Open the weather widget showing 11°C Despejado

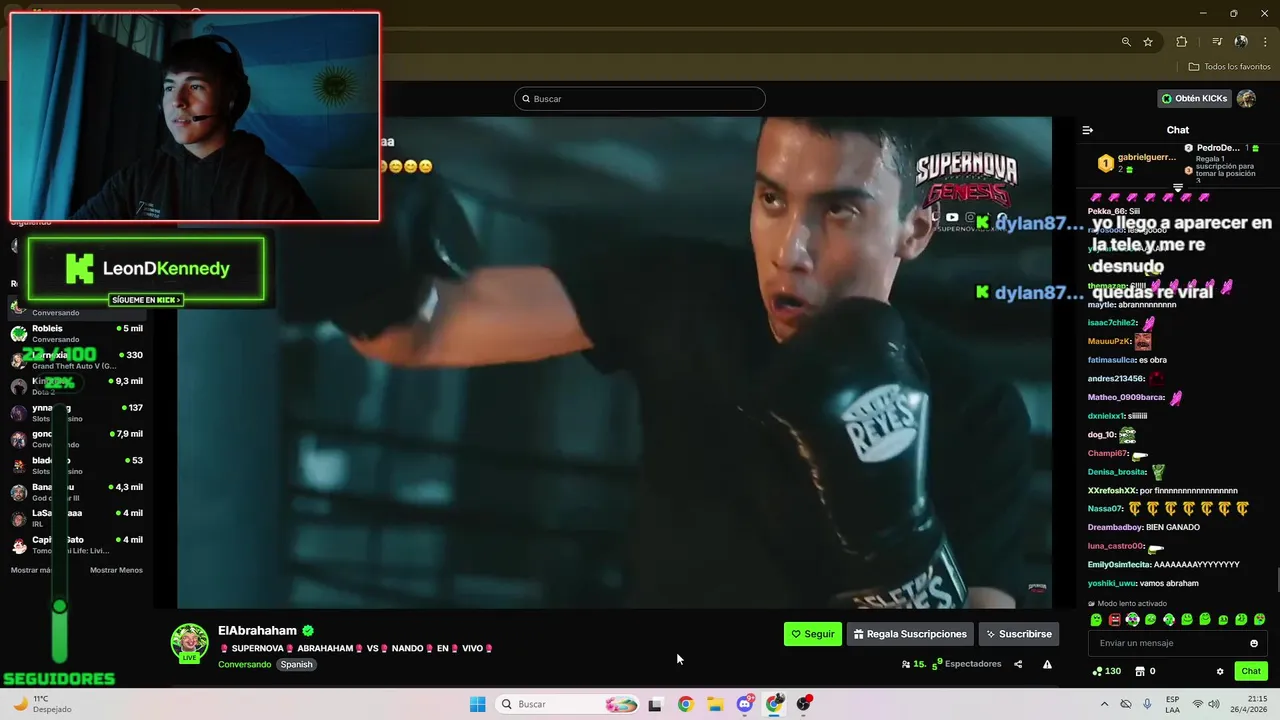(x=42, y=704)
